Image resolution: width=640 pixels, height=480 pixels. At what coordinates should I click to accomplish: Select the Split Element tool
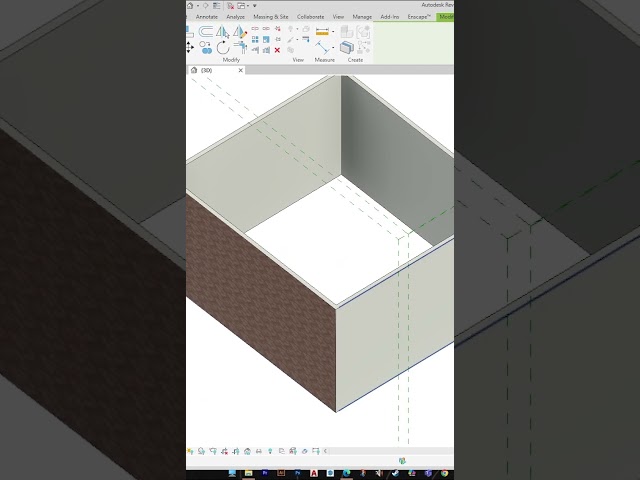point(255,29)
